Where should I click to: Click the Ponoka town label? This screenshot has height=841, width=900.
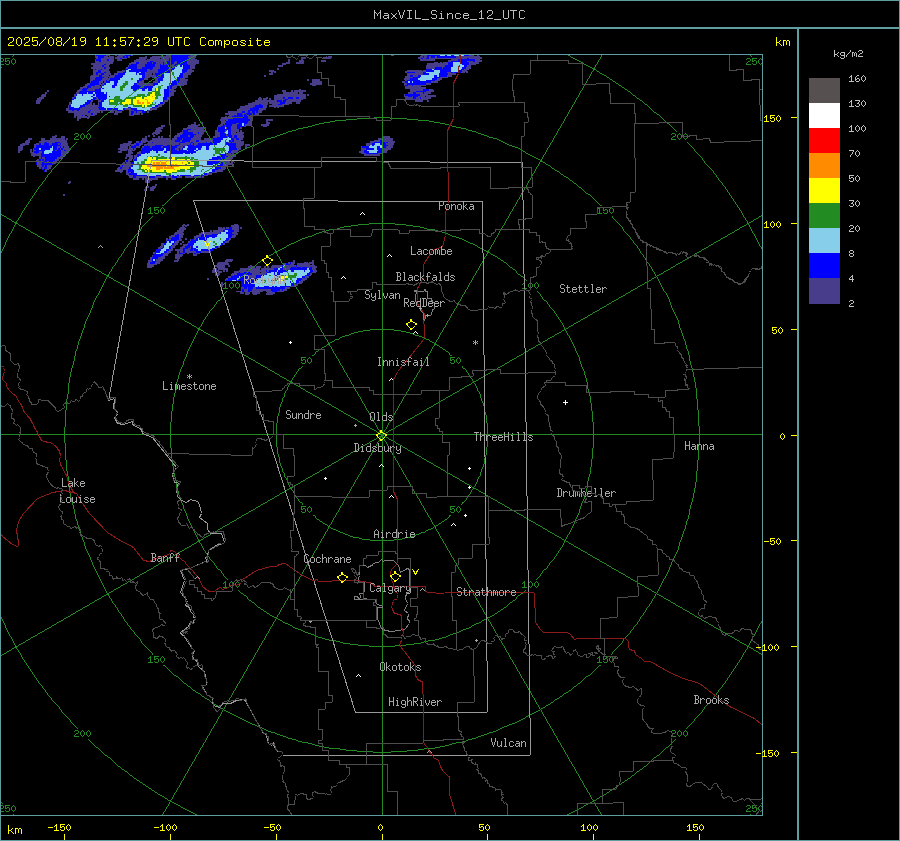456,206
